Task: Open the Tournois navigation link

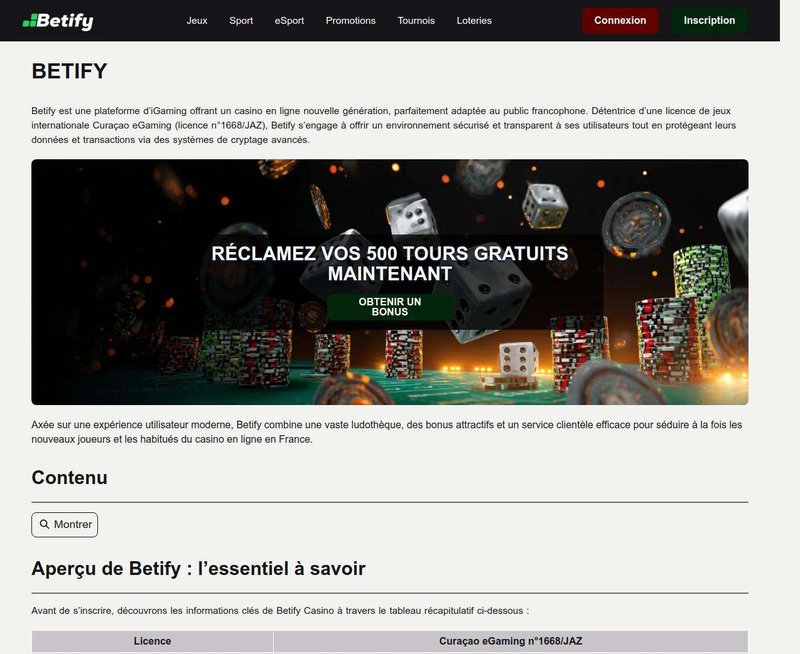Action: tap(416, 21)
